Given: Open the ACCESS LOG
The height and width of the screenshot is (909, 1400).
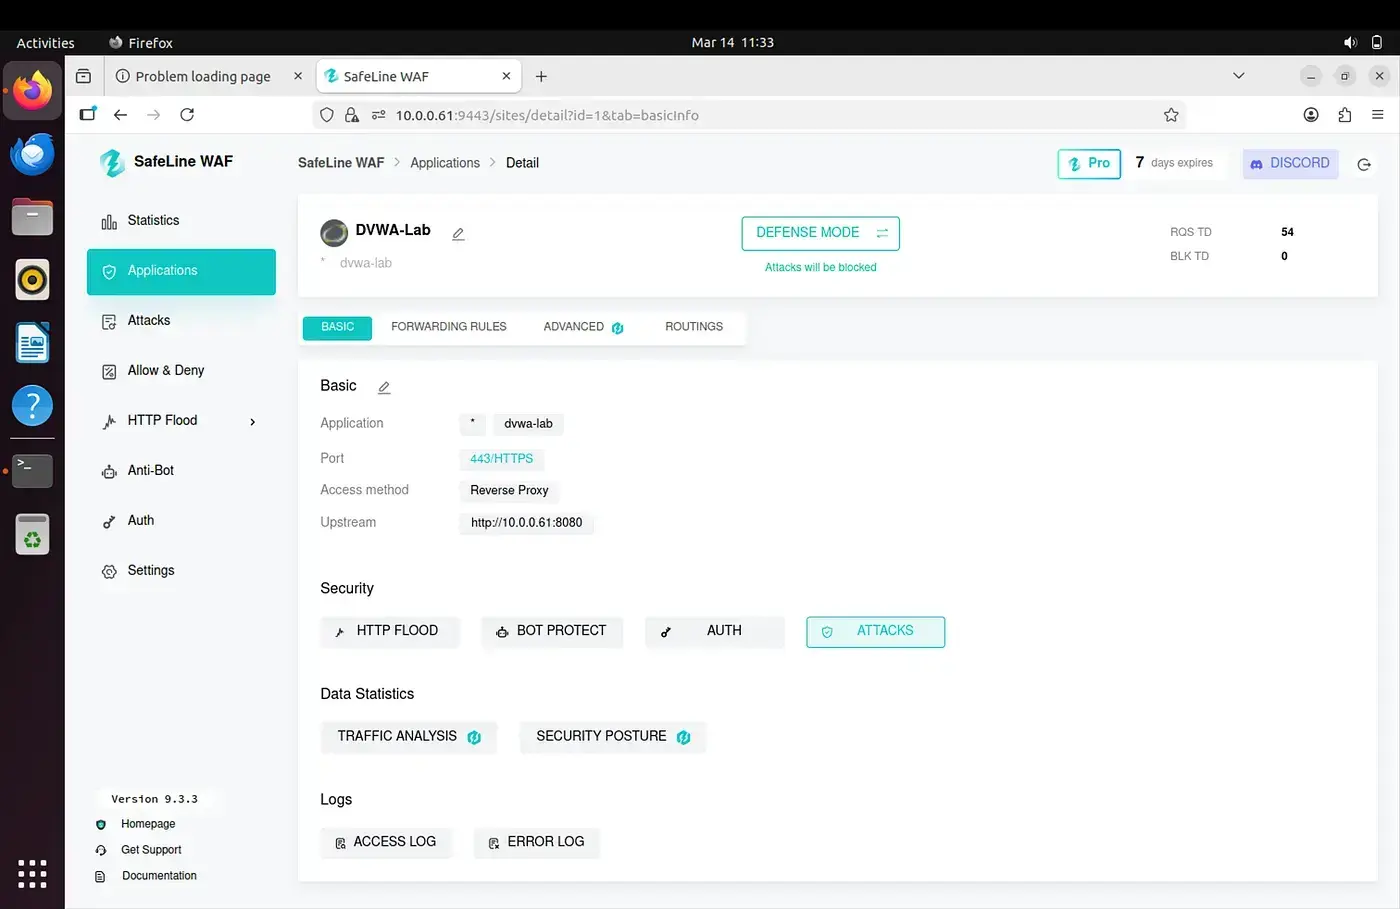Looking at the screenshot, I should (386, 842).
